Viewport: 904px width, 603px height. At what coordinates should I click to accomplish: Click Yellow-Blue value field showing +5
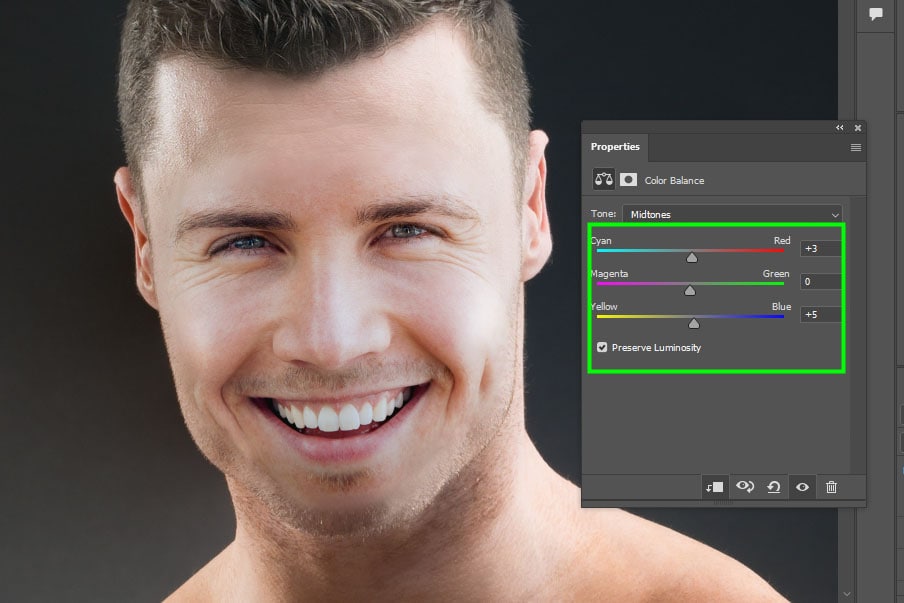pyautogui.click(x=820, y=314)
